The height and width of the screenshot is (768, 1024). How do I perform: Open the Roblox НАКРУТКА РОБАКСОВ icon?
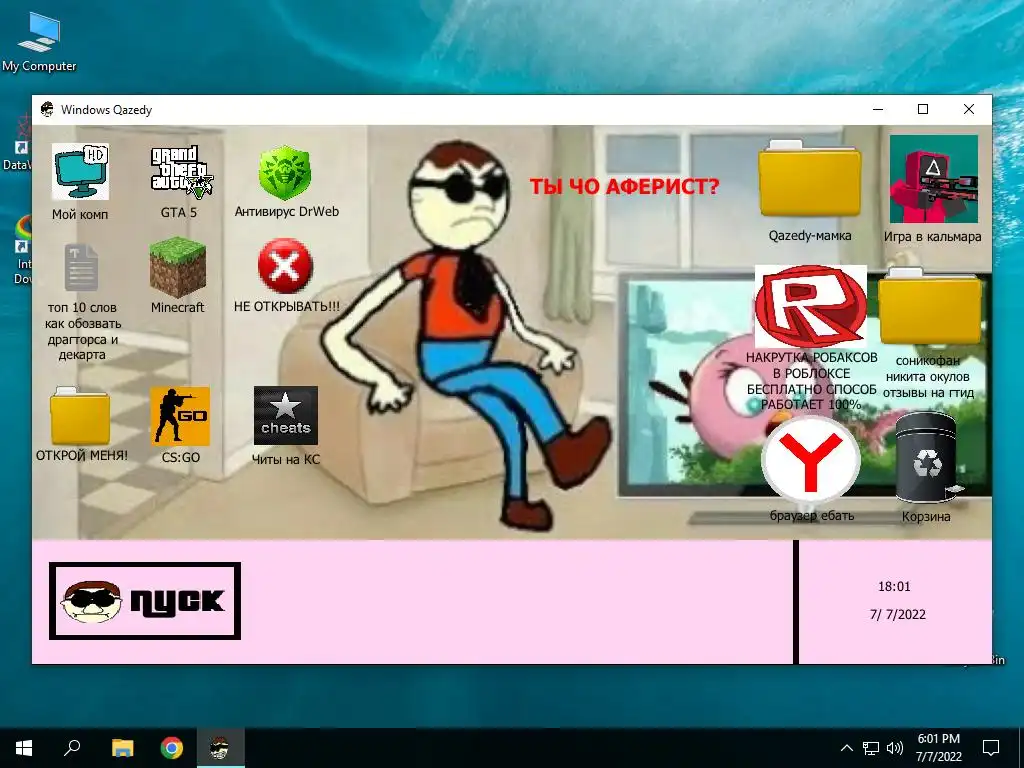811,306
